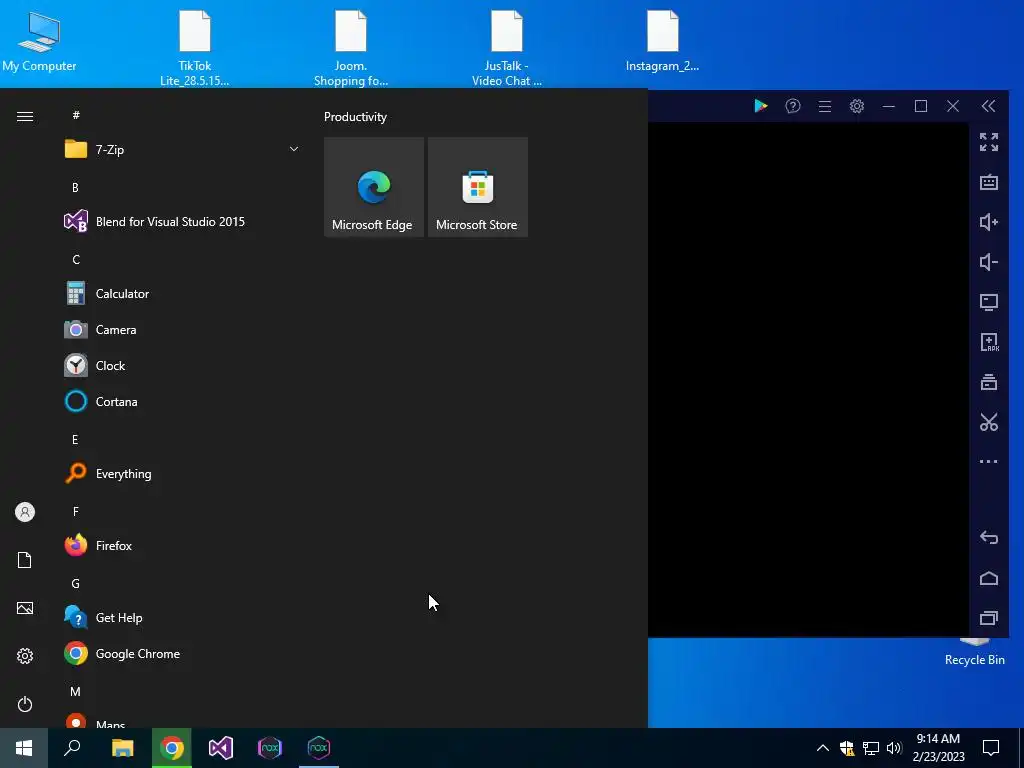Tap the Nox Android home button
The height and width of the screenshot is (768, 1024).
tap(989, 578)
